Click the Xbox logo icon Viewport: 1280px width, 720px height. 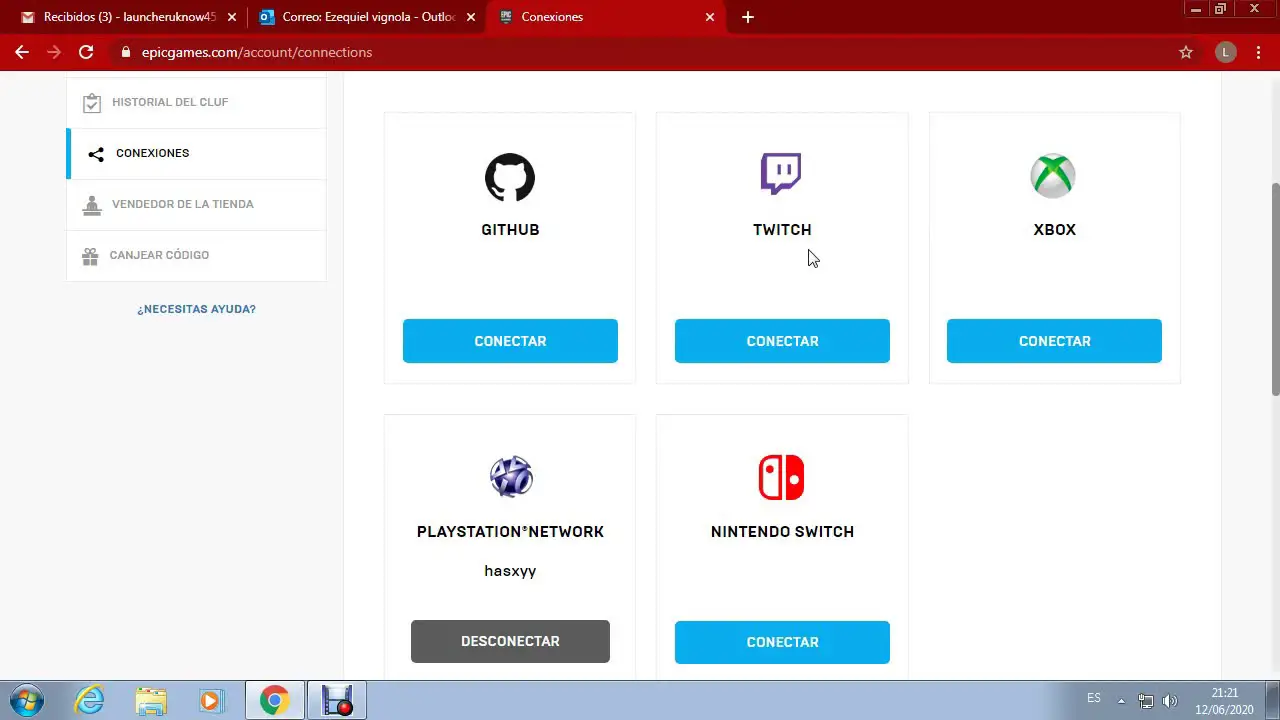tap(1053, 176)
